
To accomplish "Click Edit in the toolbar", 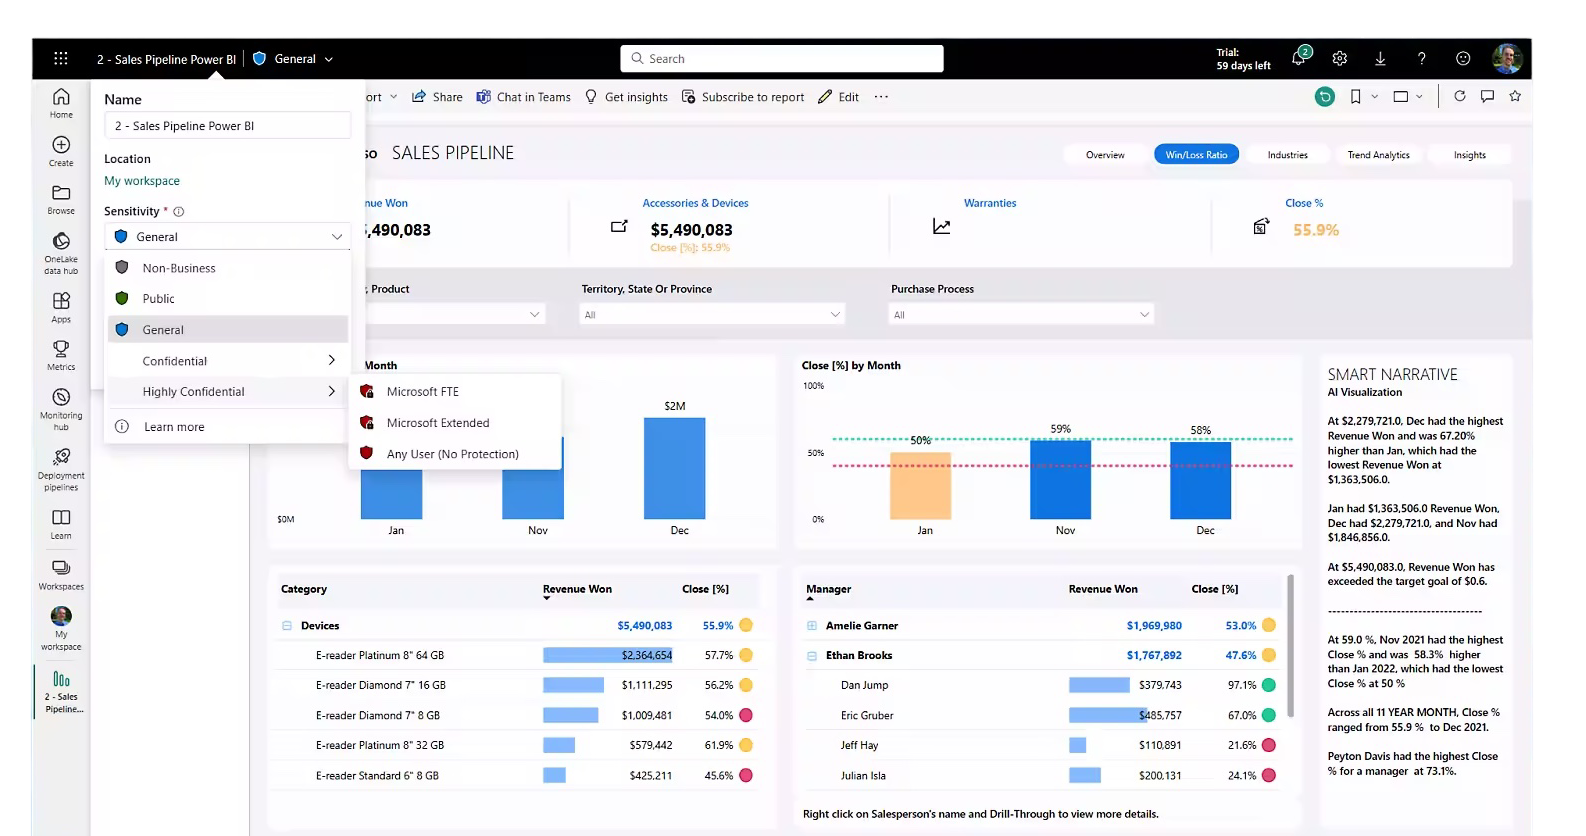I will [838, 97].
